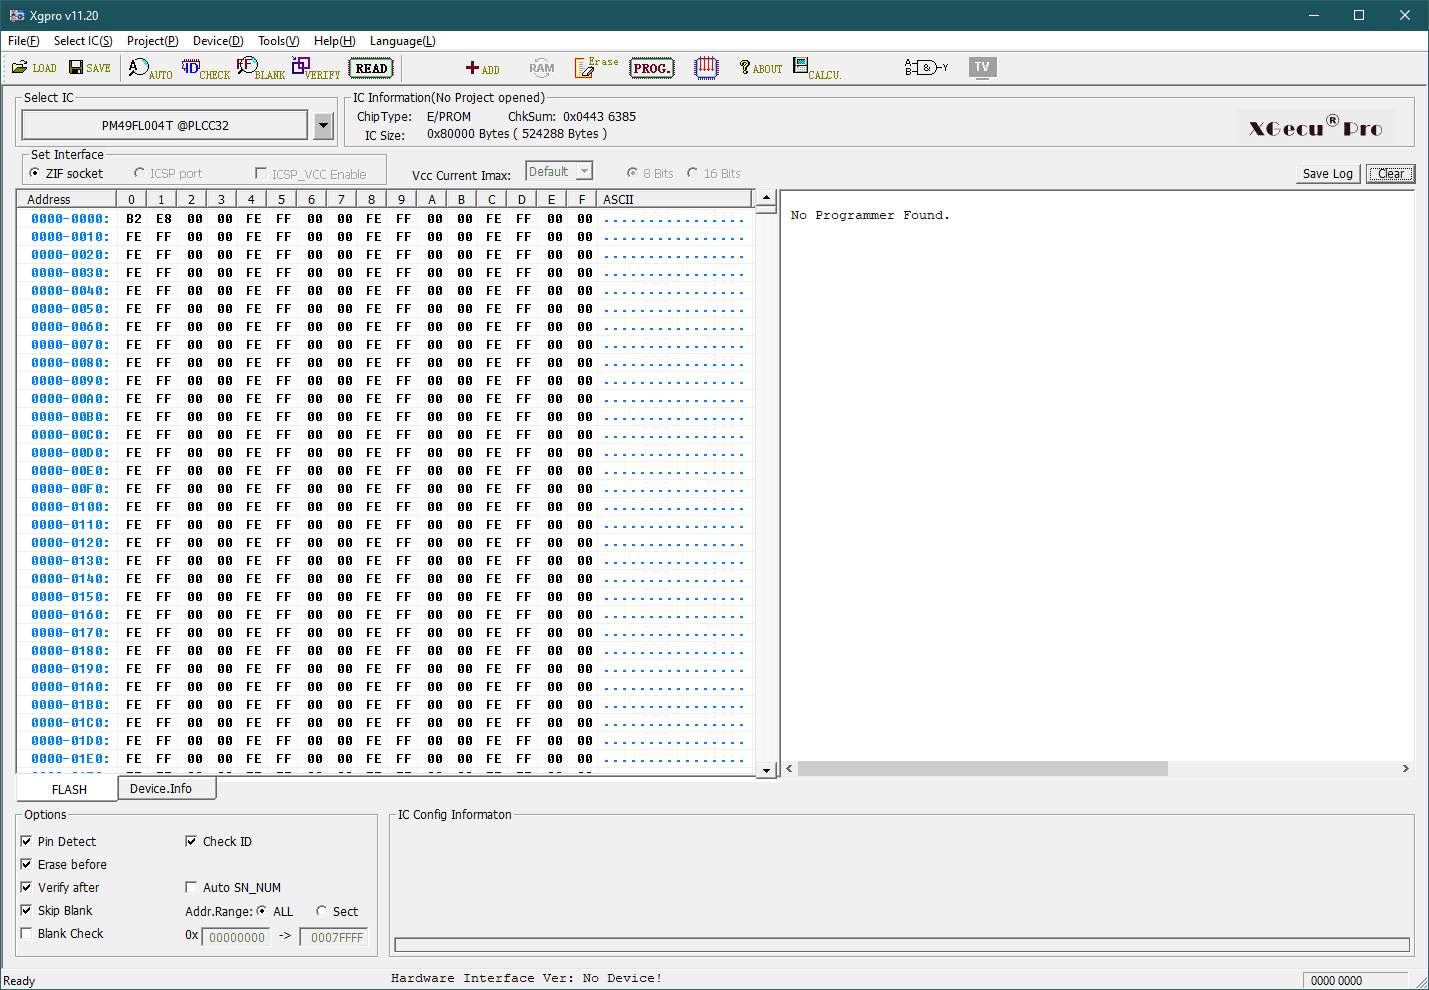The width and height of the screenshot is (1429, 990).
Task: Open the CALCU. calculator tool
Action: pyautogui.click(x=816, y=68)
